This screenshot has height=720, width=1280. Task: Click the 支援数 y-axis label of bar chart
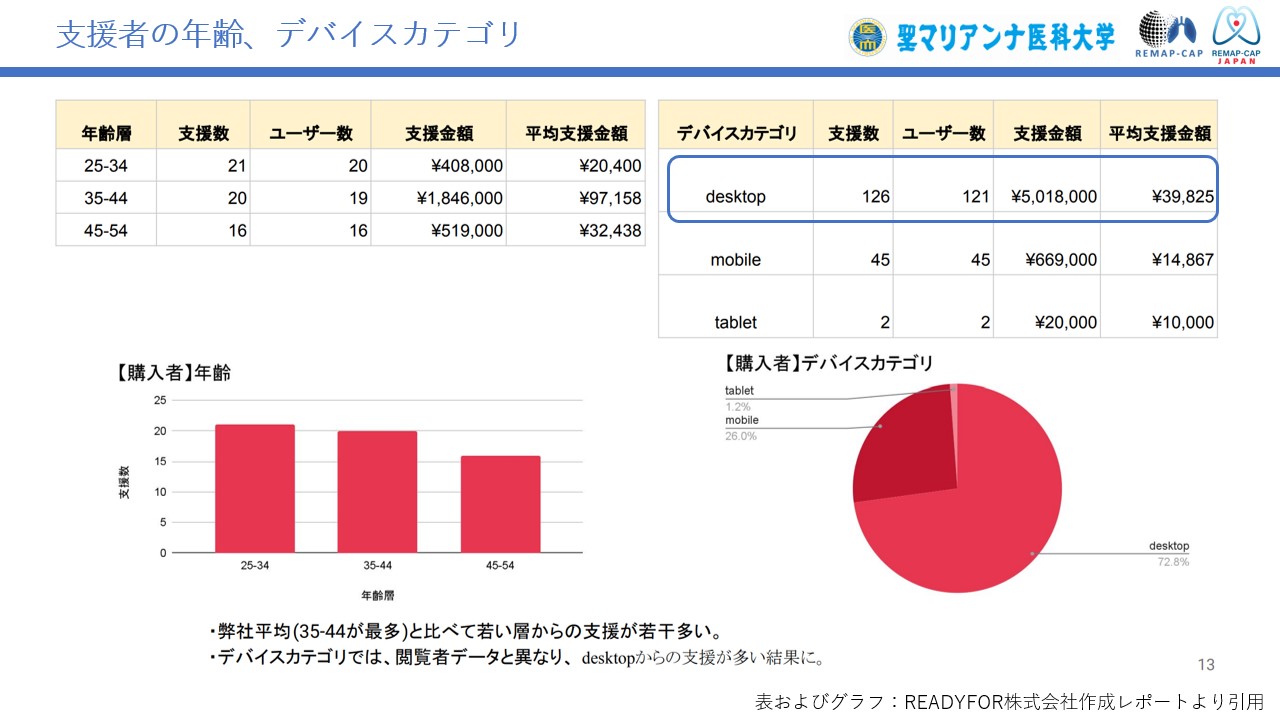point(125,482)
